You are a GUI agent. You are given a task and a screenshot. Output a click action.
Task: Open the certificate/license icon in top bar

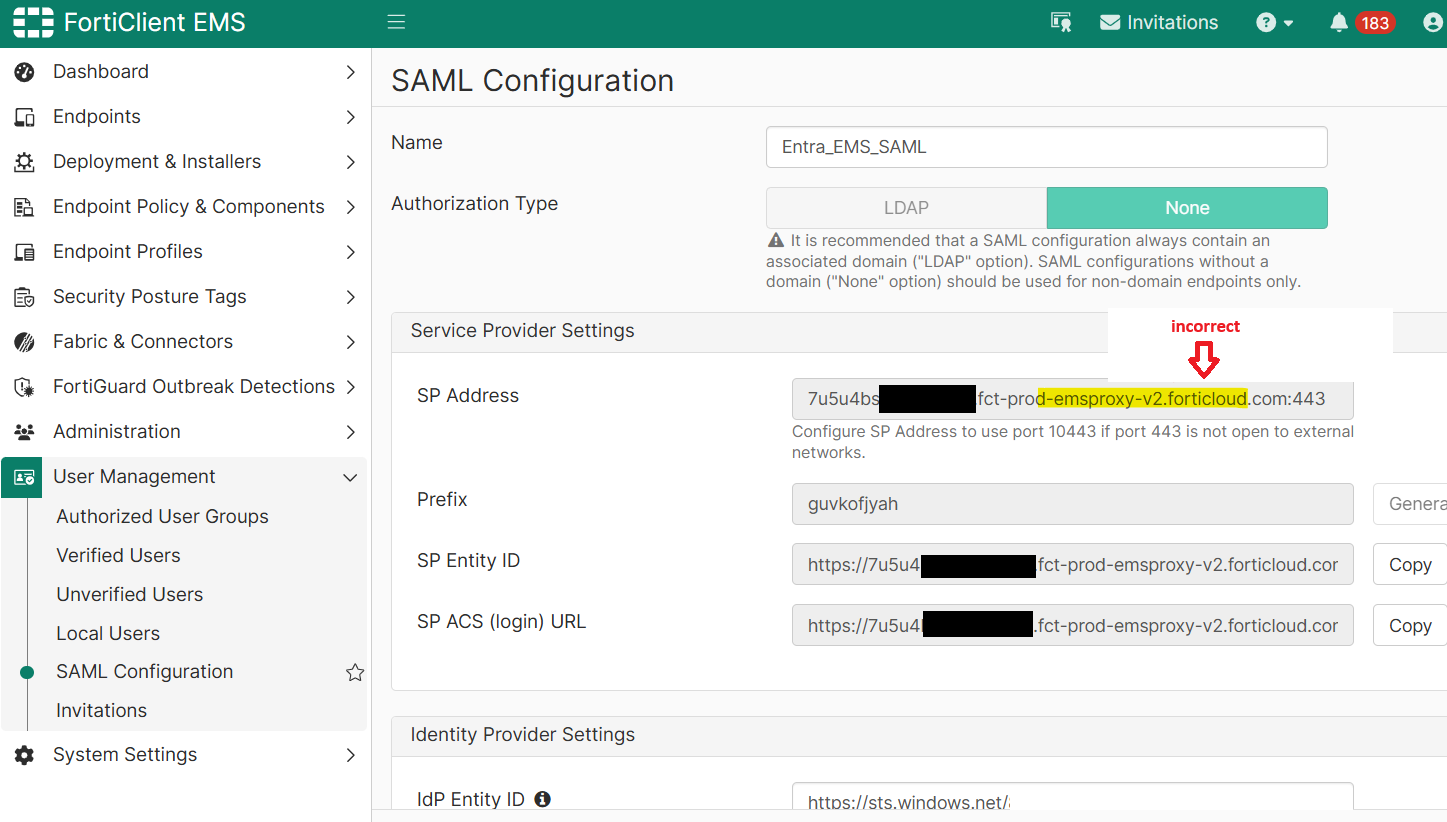click(x=1061, y=22)
